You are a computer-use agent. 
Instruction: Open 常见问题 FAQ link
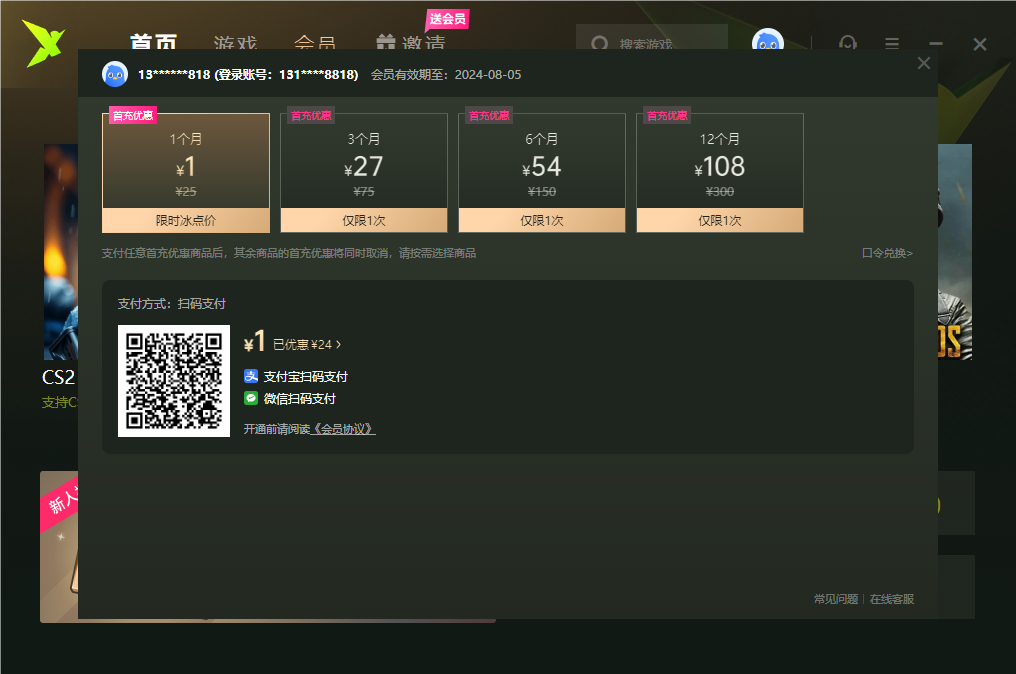pyautogui.click(x=836, y=599)
